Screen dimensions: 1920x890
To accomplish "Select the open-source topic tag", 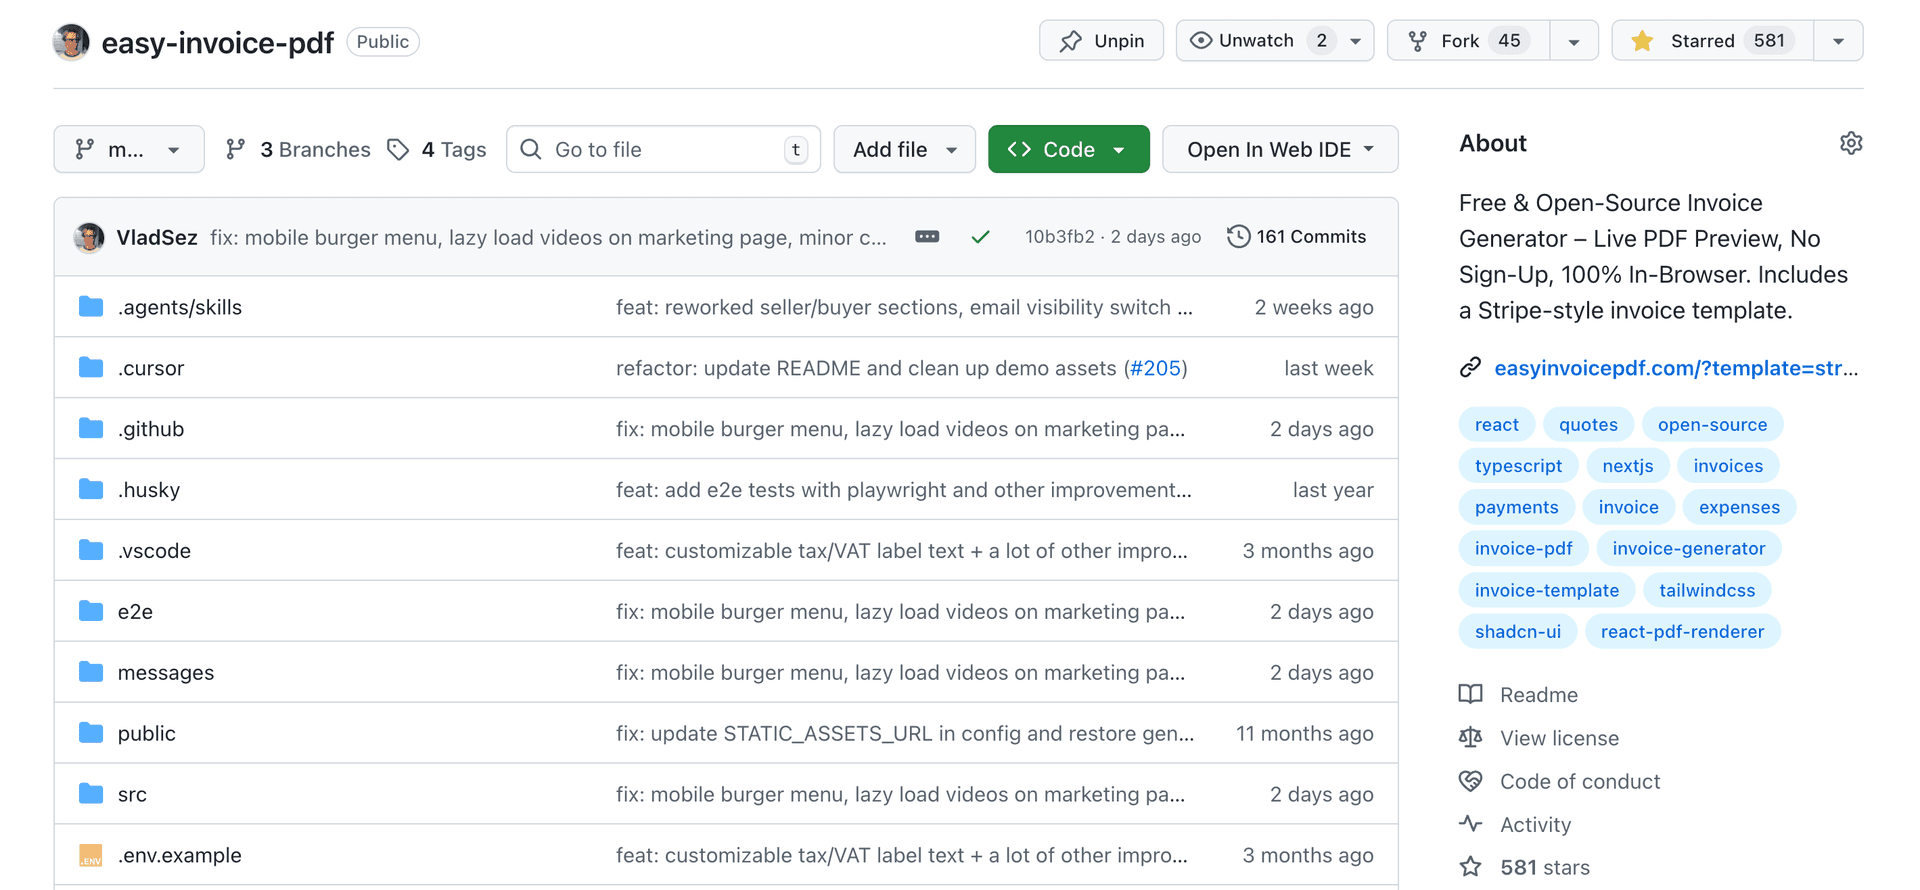I will point(1712,424).
